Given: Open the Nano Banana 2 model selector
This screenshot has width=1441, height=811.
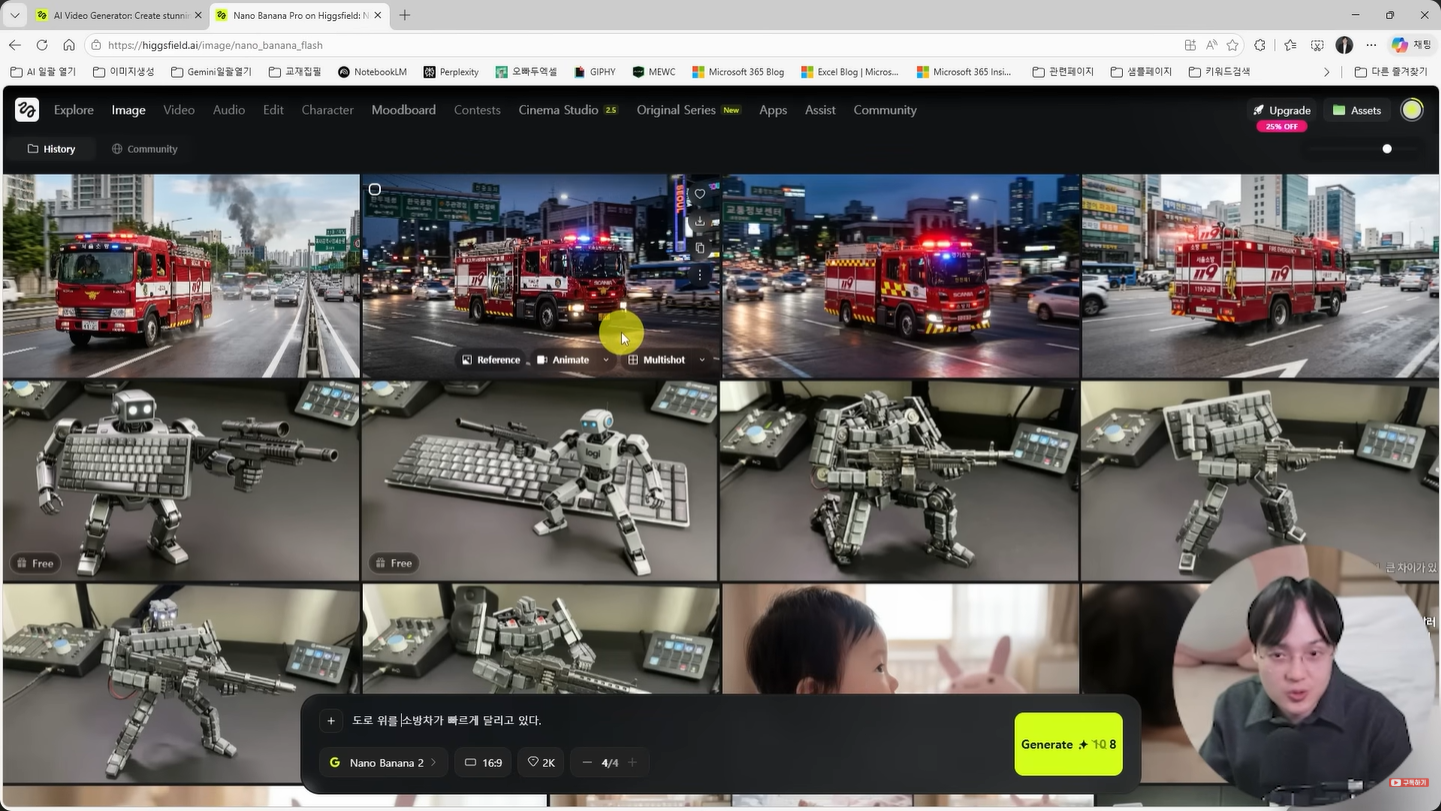Looking at the screenshot, I should tap(383, 763).
